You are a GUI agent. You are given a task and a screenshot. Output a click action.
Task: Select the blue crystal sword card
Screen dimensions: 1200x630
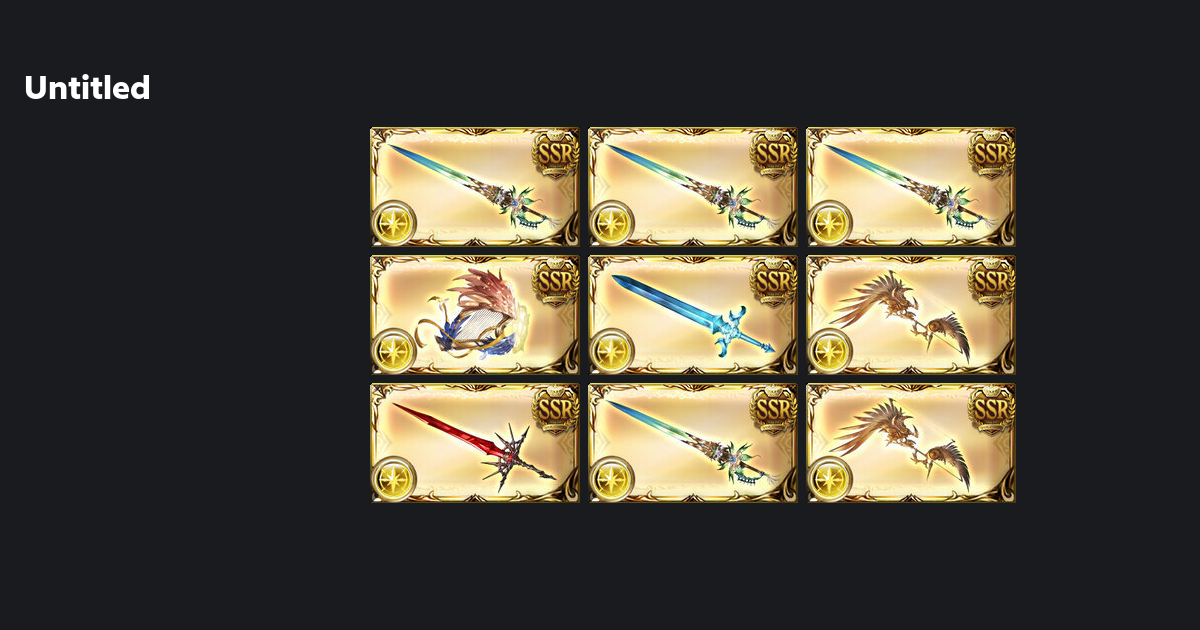(693, 315)
